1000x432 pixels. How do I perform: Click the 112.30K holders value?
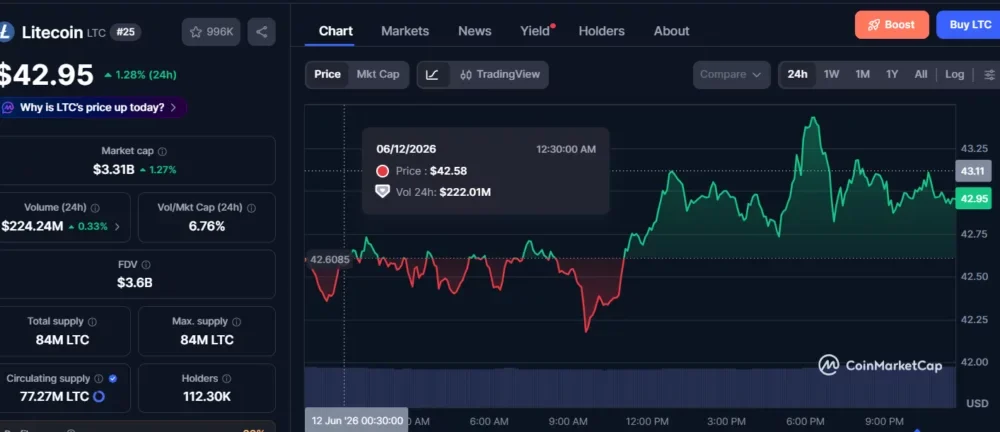[207, 396]
